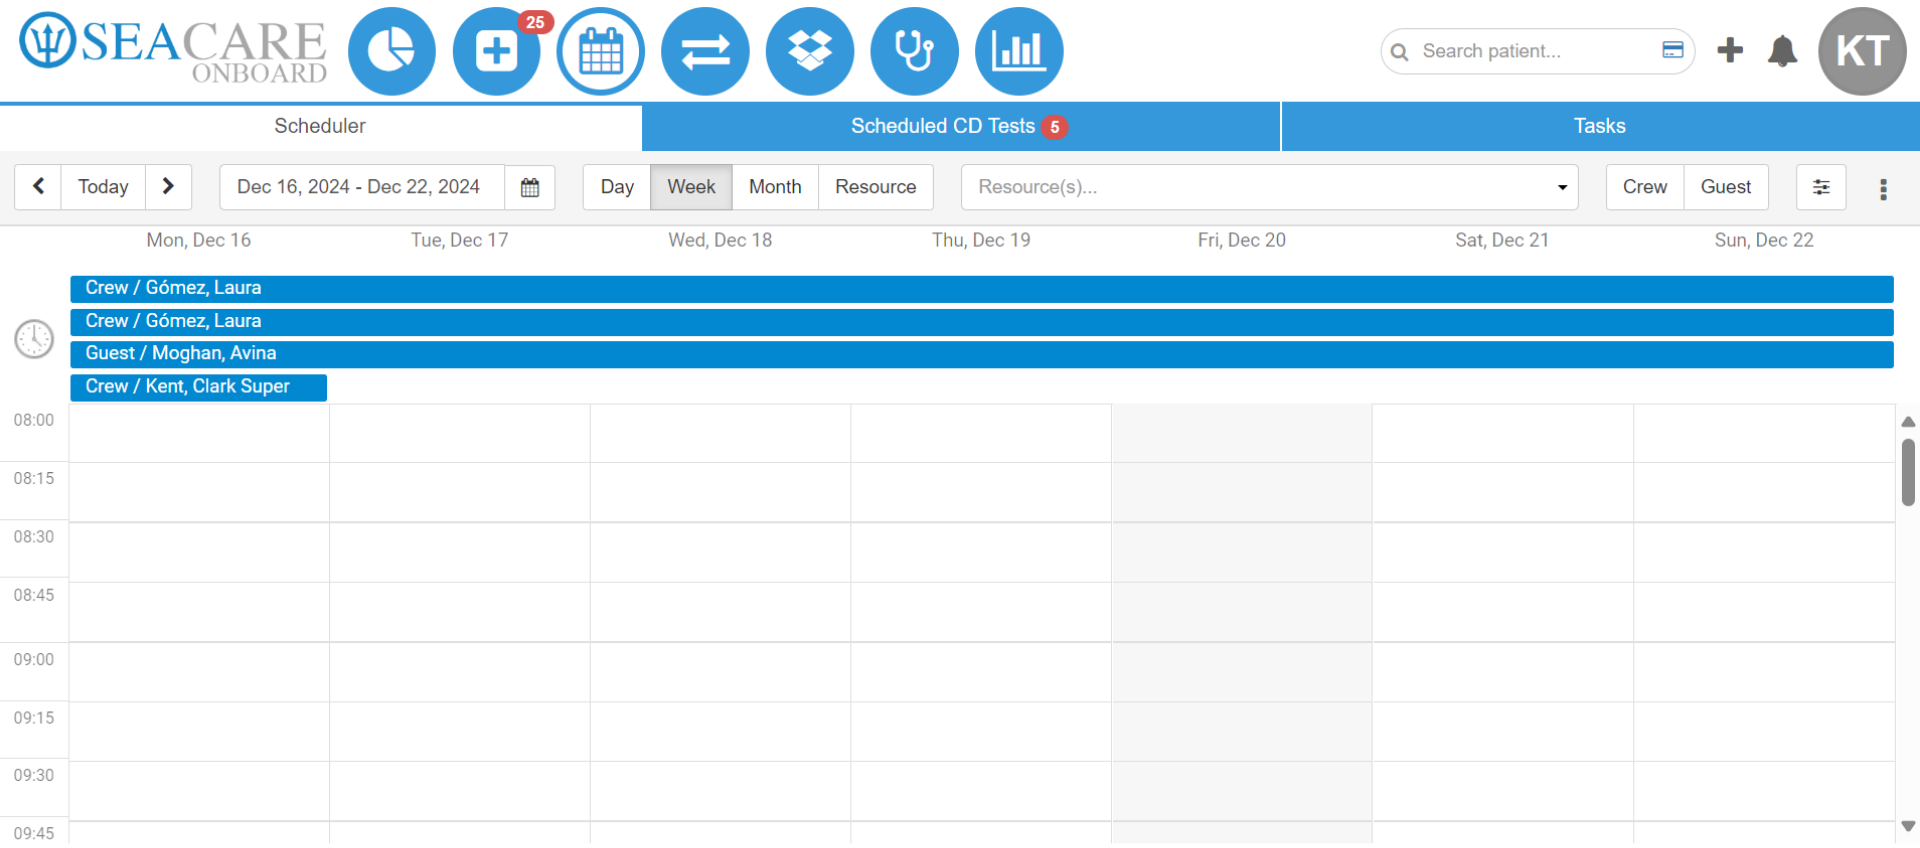Open the three-dot more options menu

pyautogui.click(x=1883, y=189)
